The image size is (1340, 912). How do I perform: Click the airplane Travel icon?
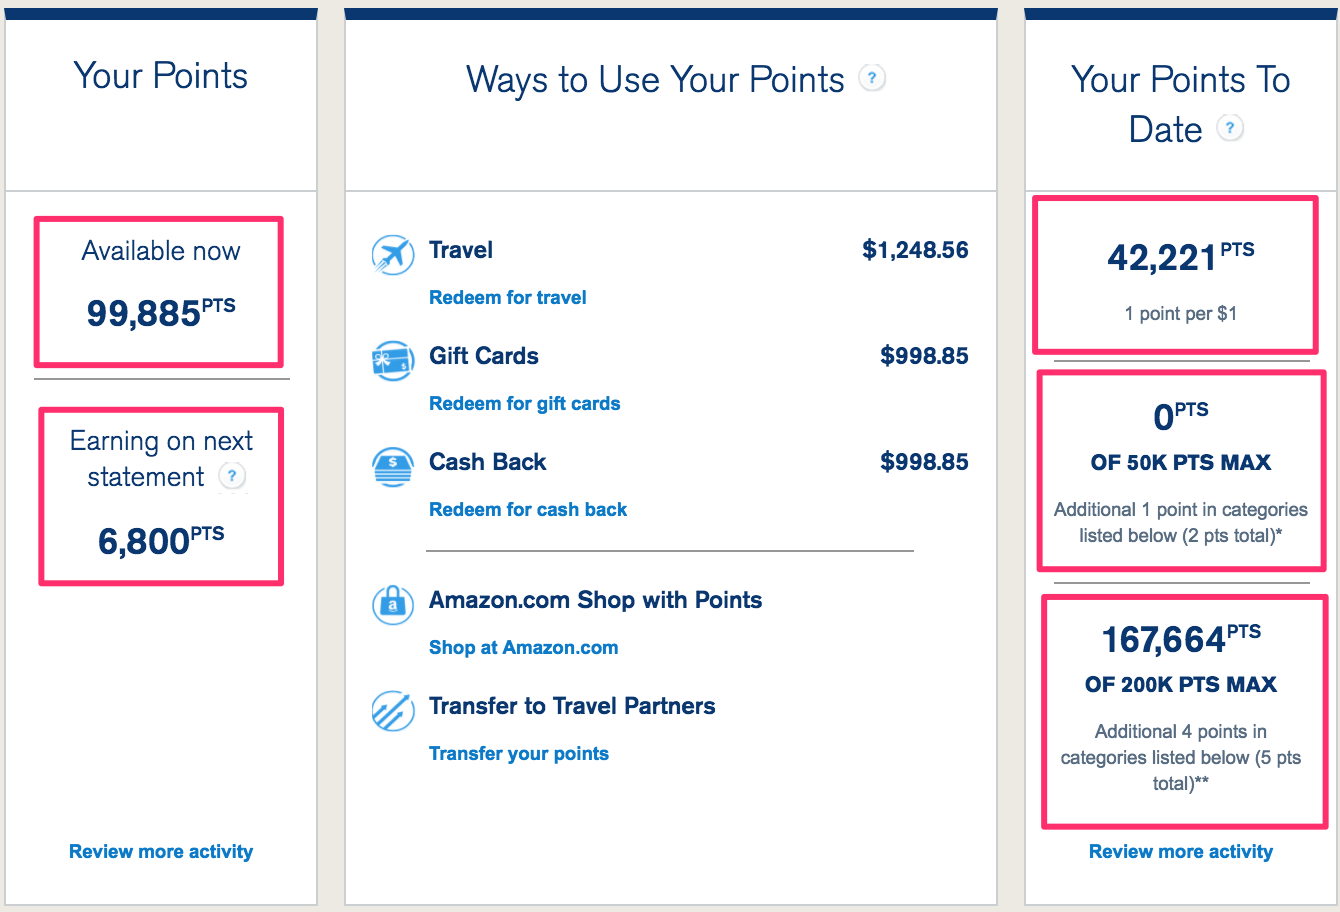click(392, 255)
